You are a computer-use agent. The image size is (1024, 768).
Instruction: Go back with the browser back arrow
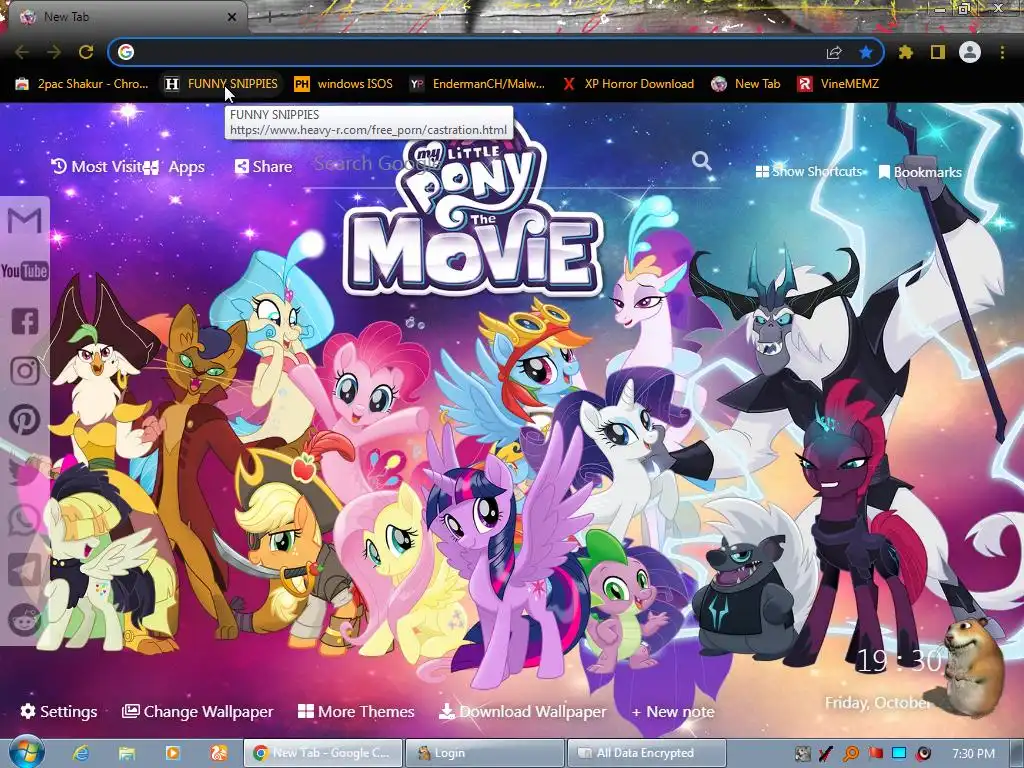click(x=22, y=52)
